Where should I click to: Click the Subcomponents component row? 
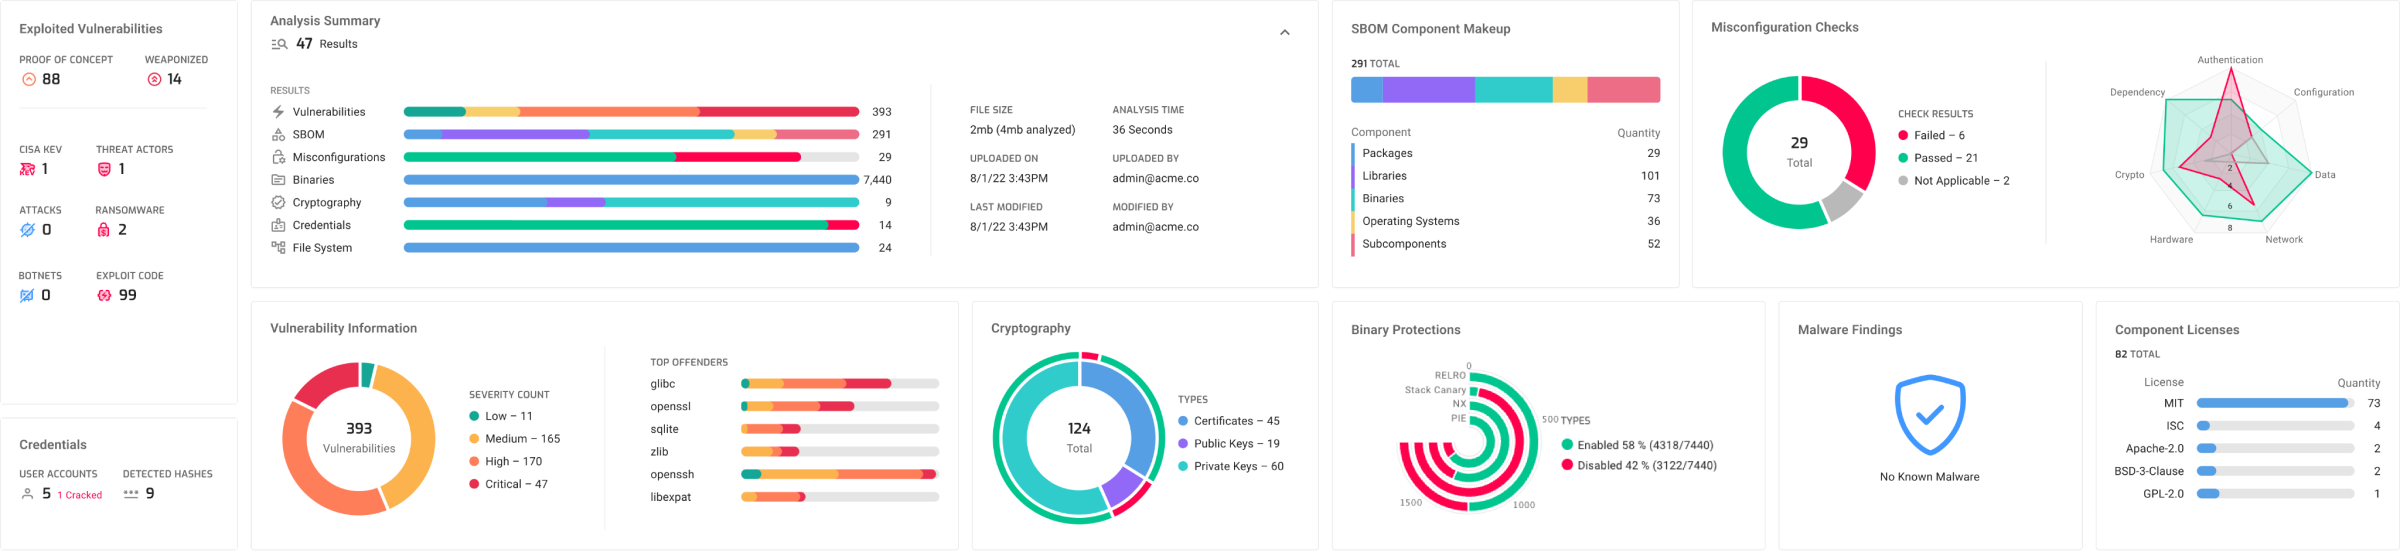pyautogui.click(x=1506, y=244)
